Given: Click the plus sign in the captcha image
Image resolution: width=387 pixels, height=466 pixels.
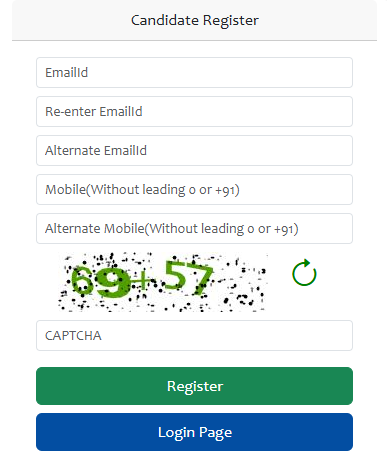Looking at the screenshot, I should click(143, 283).
